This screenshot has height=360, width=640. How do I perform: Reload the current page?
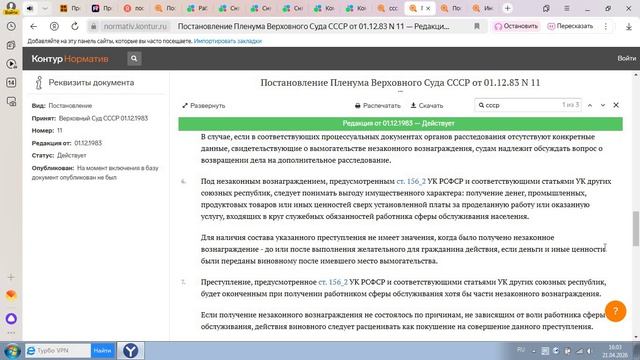click(x=75, y=27)
